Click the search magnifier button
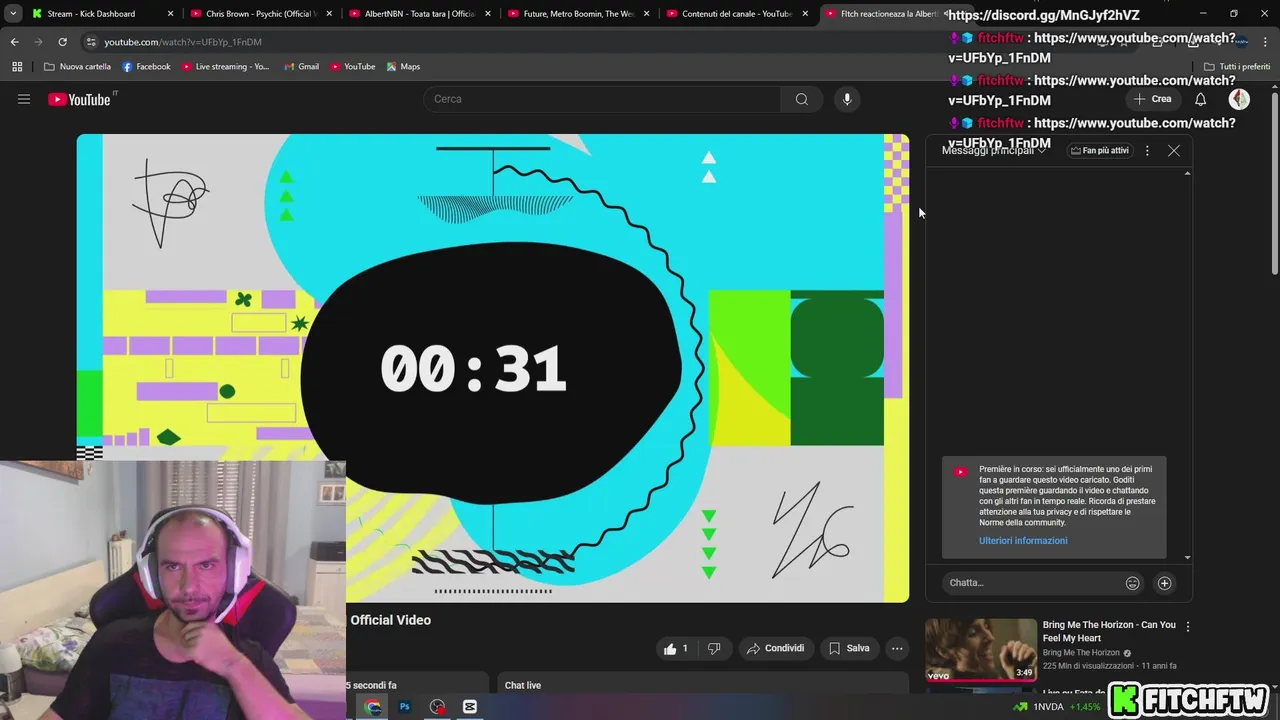This screenshot has height=720, width=1280. click(802, 99)
